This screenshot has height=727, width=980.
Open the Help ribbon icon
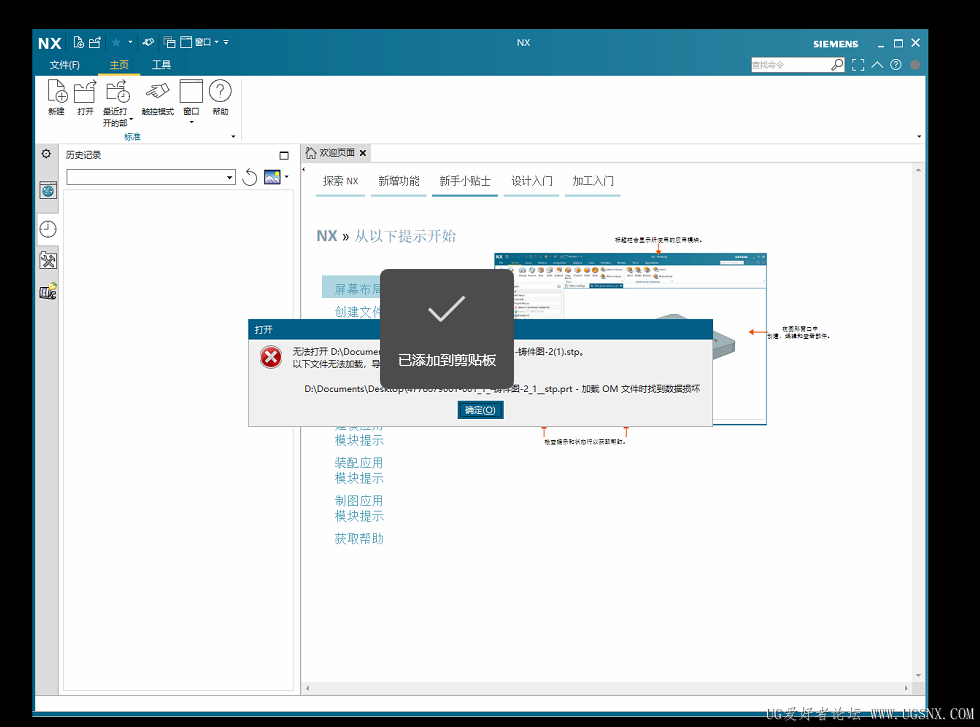point(220,98)
